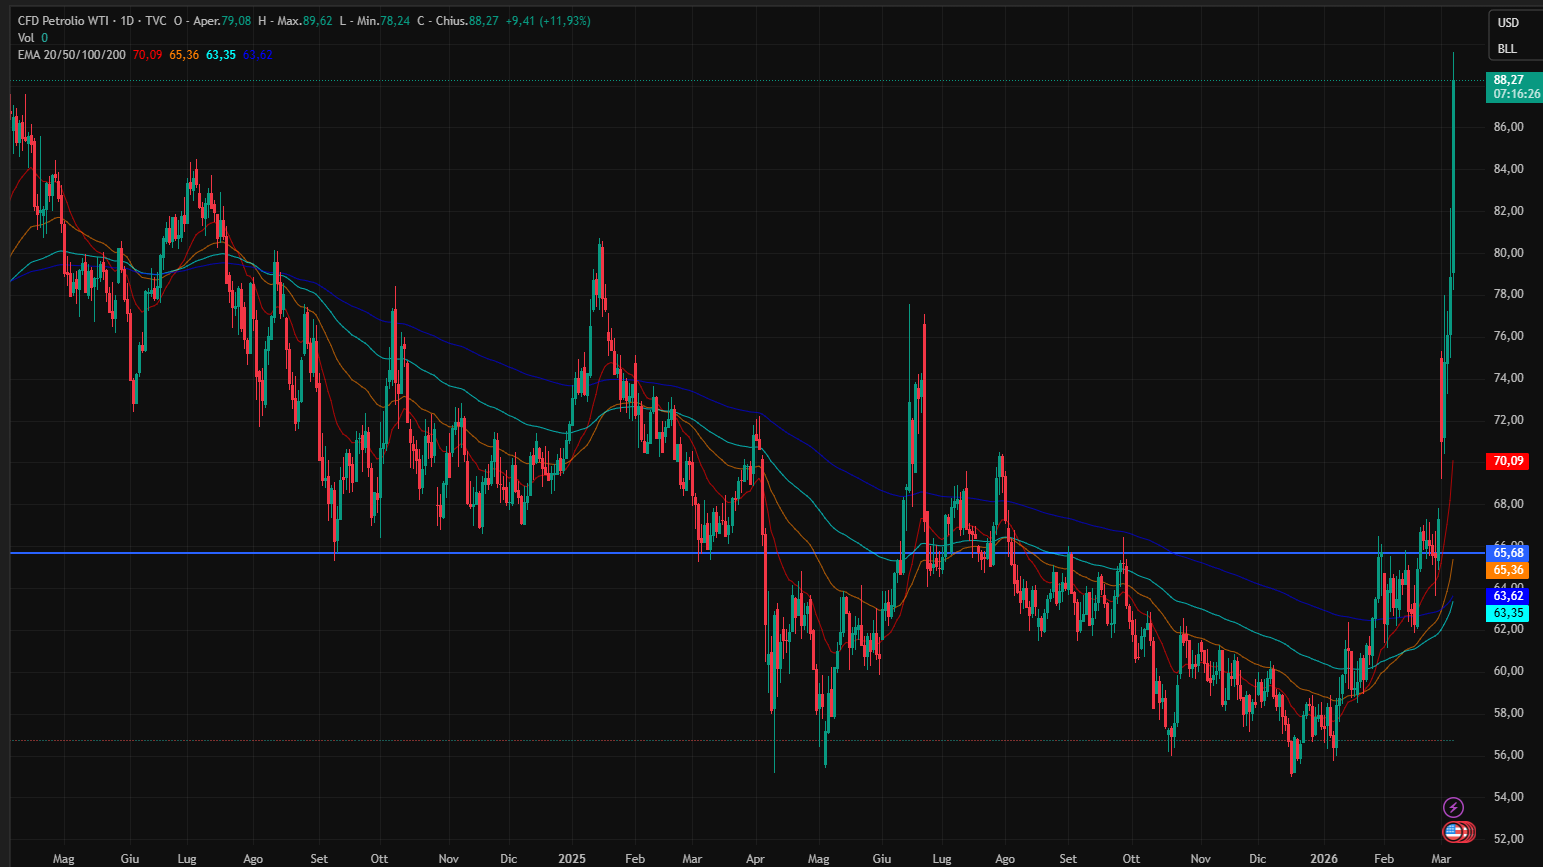Click the green current price label with countdown
1543x867 pixels.
click(1515, 87)
